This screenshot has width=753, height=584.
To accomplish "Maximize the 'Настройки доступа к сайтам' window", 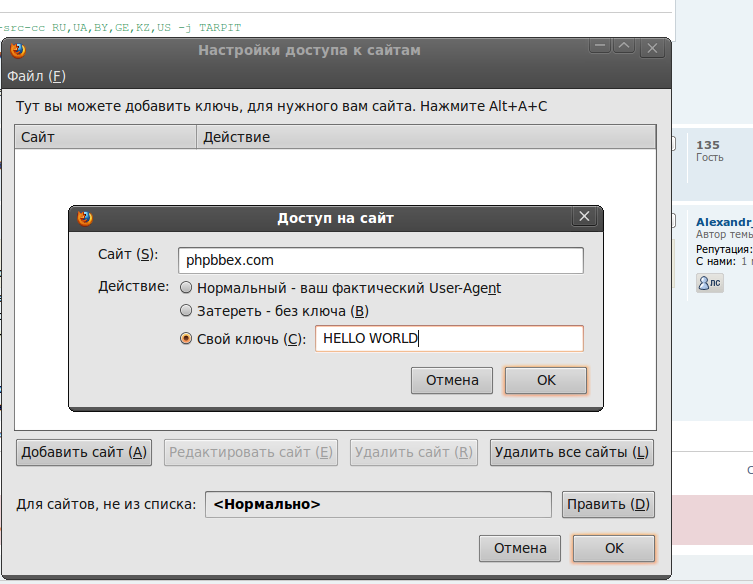I will pyautogui.click(x=624, y=48).
